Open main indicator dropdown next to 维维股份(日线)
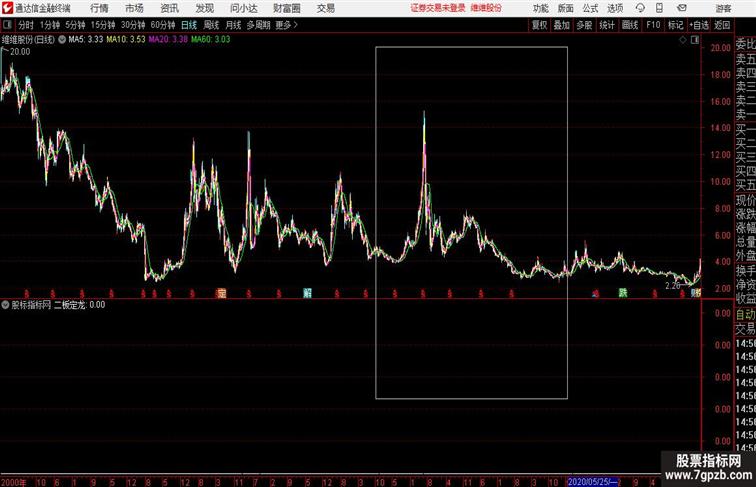Viewport: 756px width, 487px height. click(x=62, y=40)
